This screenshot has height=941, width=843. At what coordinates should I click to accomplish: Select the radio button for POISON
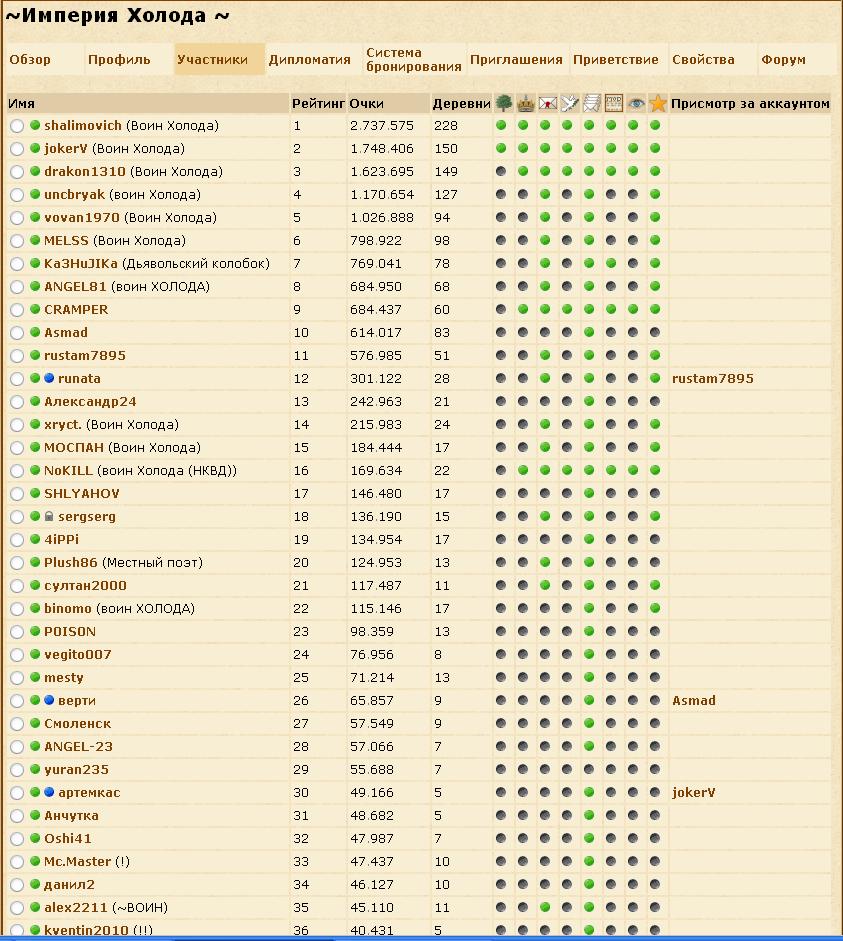coord(17,631)
